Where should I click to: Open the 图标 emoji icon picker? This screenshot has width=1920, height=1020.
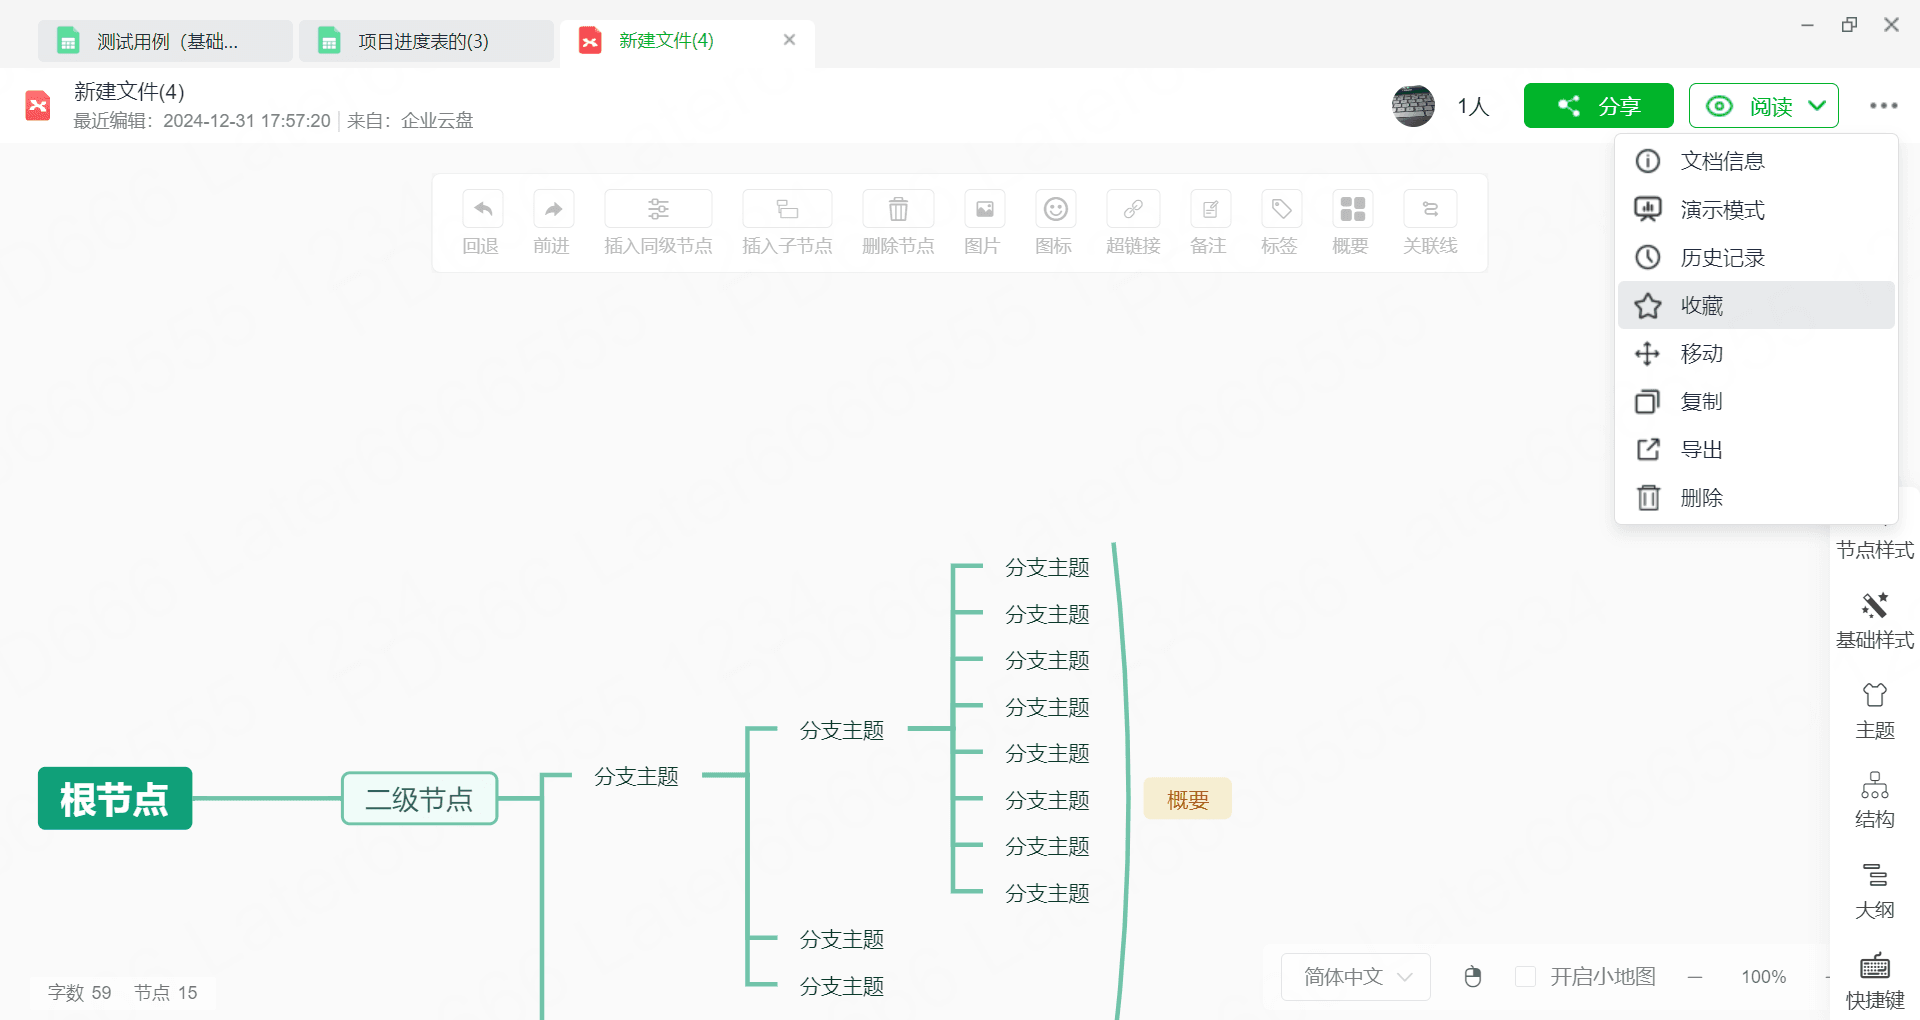(x=1055, y=209)
